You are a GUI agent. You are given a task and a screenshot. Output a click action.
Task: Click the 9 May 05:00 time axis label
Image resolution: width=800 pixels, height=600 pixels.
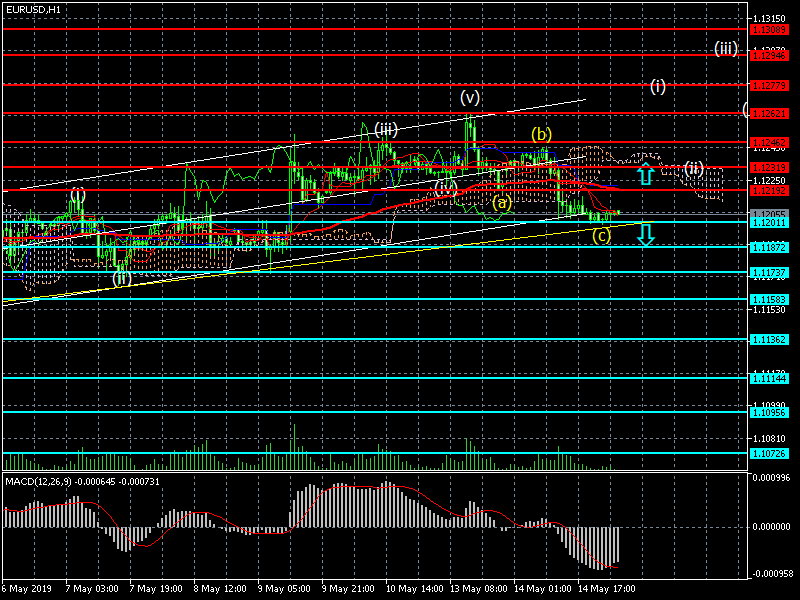[x=281, y=590]
